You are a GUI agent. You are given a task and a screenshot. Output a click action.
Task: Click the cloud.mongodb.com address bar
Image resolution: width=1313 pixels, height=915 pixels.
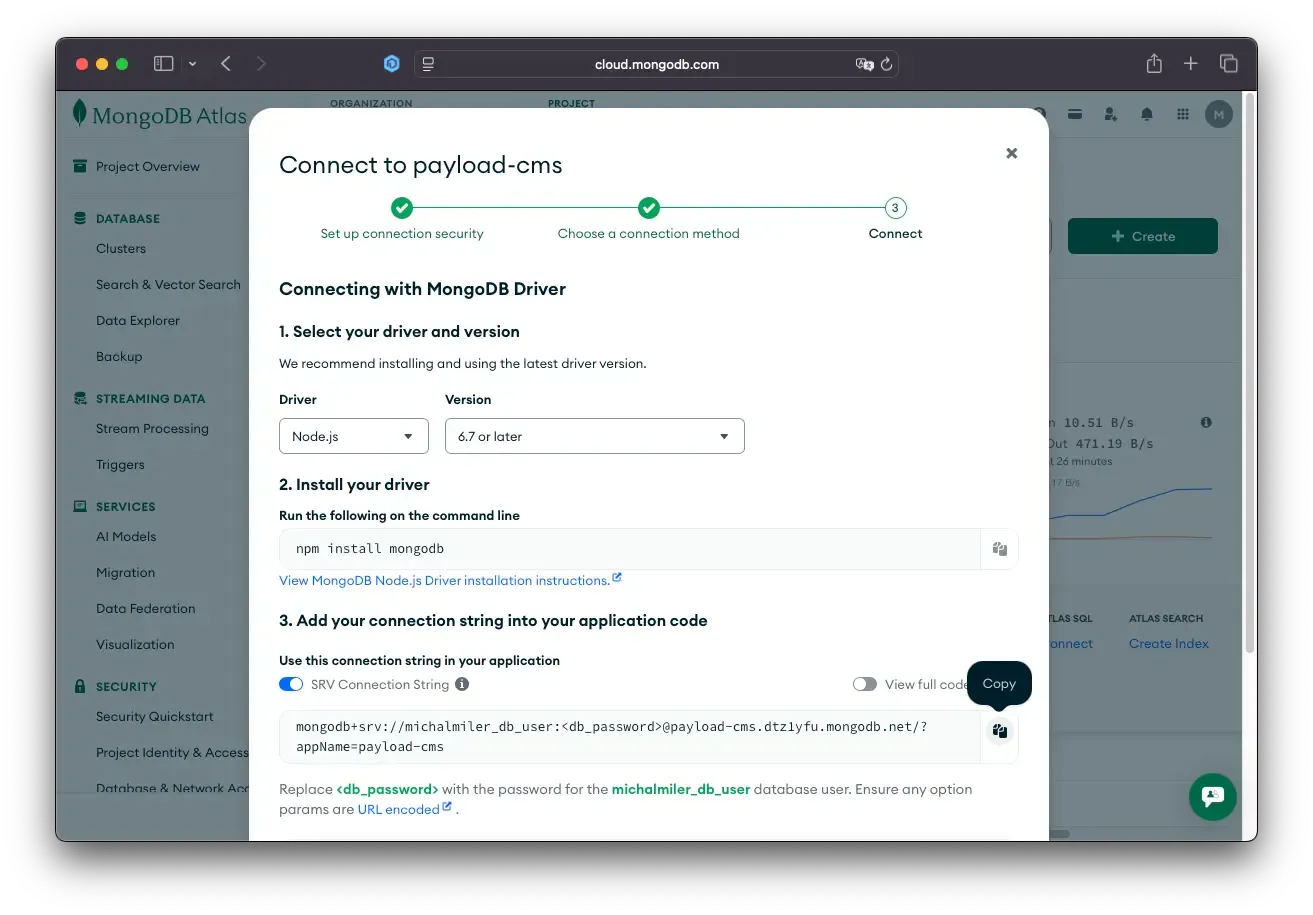[656, 64]
